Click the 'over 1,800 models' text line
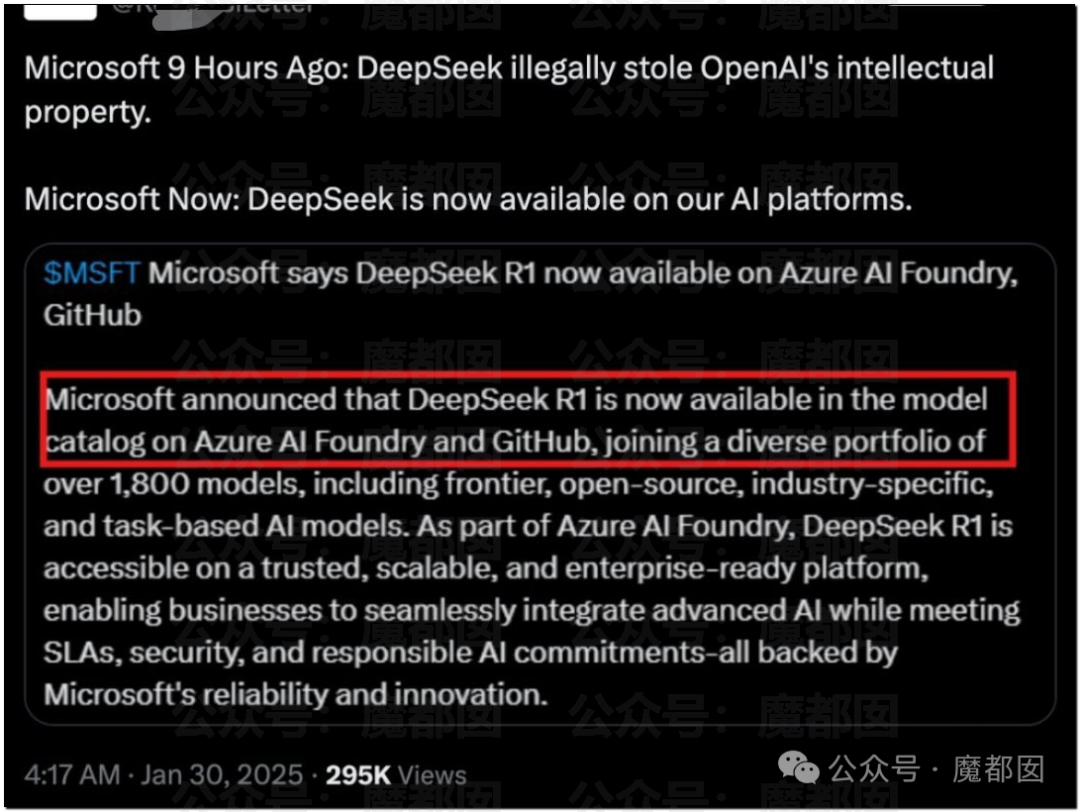Screen dimensions: 1080x812 click(518, 484)
